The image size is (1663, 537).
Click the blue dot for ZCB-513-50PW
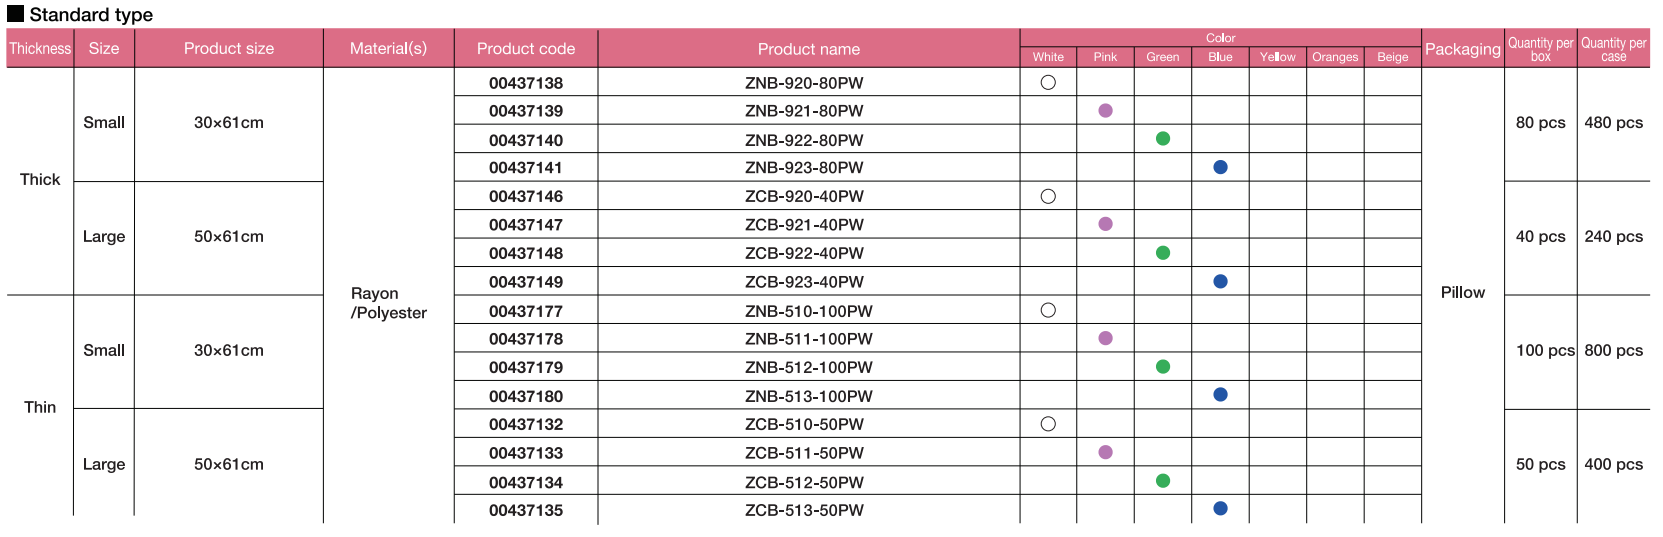click(x=1220, y=509)
